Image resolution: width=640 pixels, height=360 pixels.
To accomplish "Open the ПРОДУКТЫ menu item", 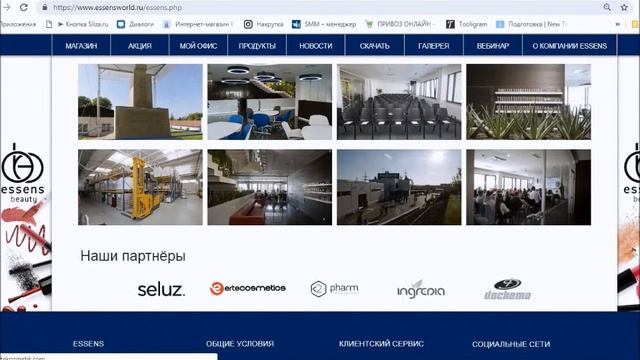I will (257, 46).
